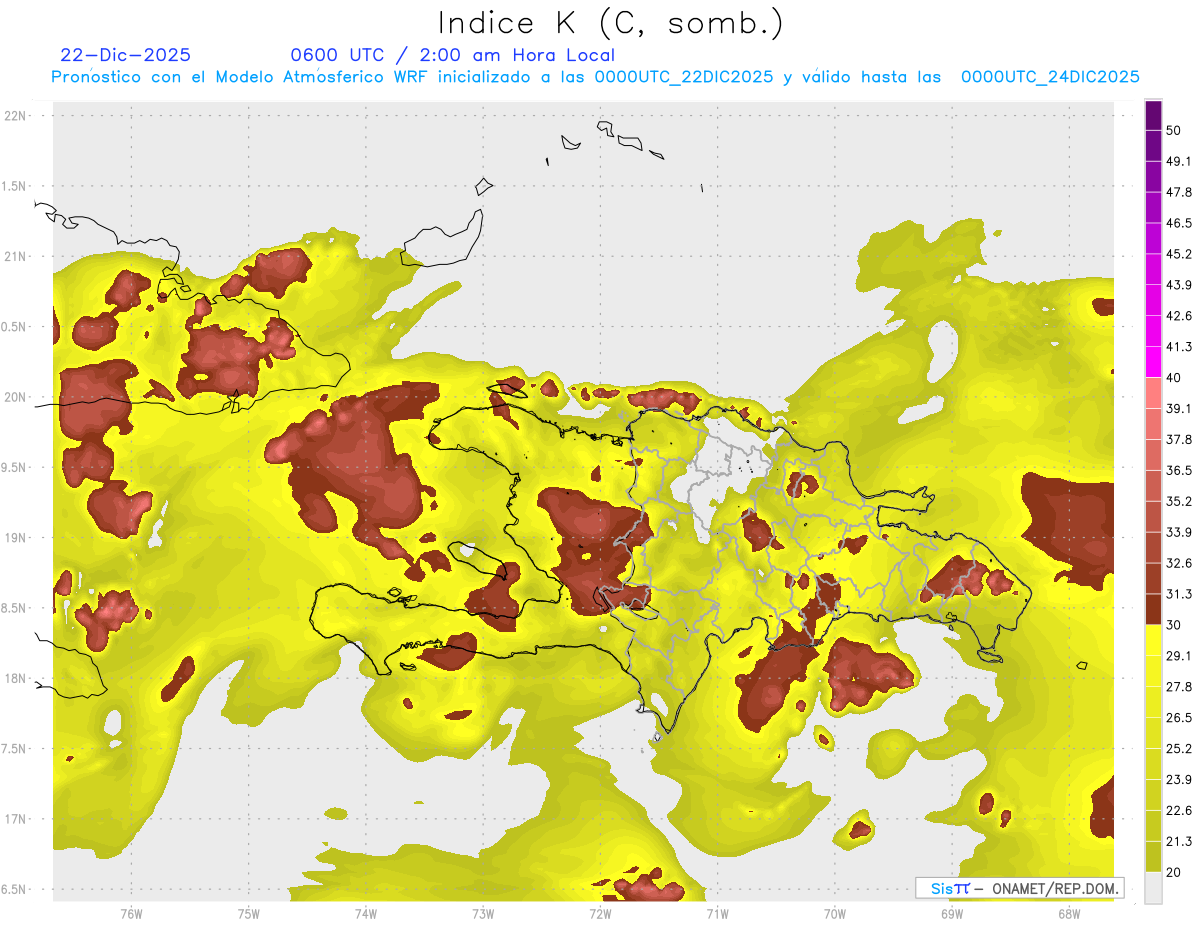
Task: Click the 19N latitude label
Action: pyautogui.click(x=17, y=537)
